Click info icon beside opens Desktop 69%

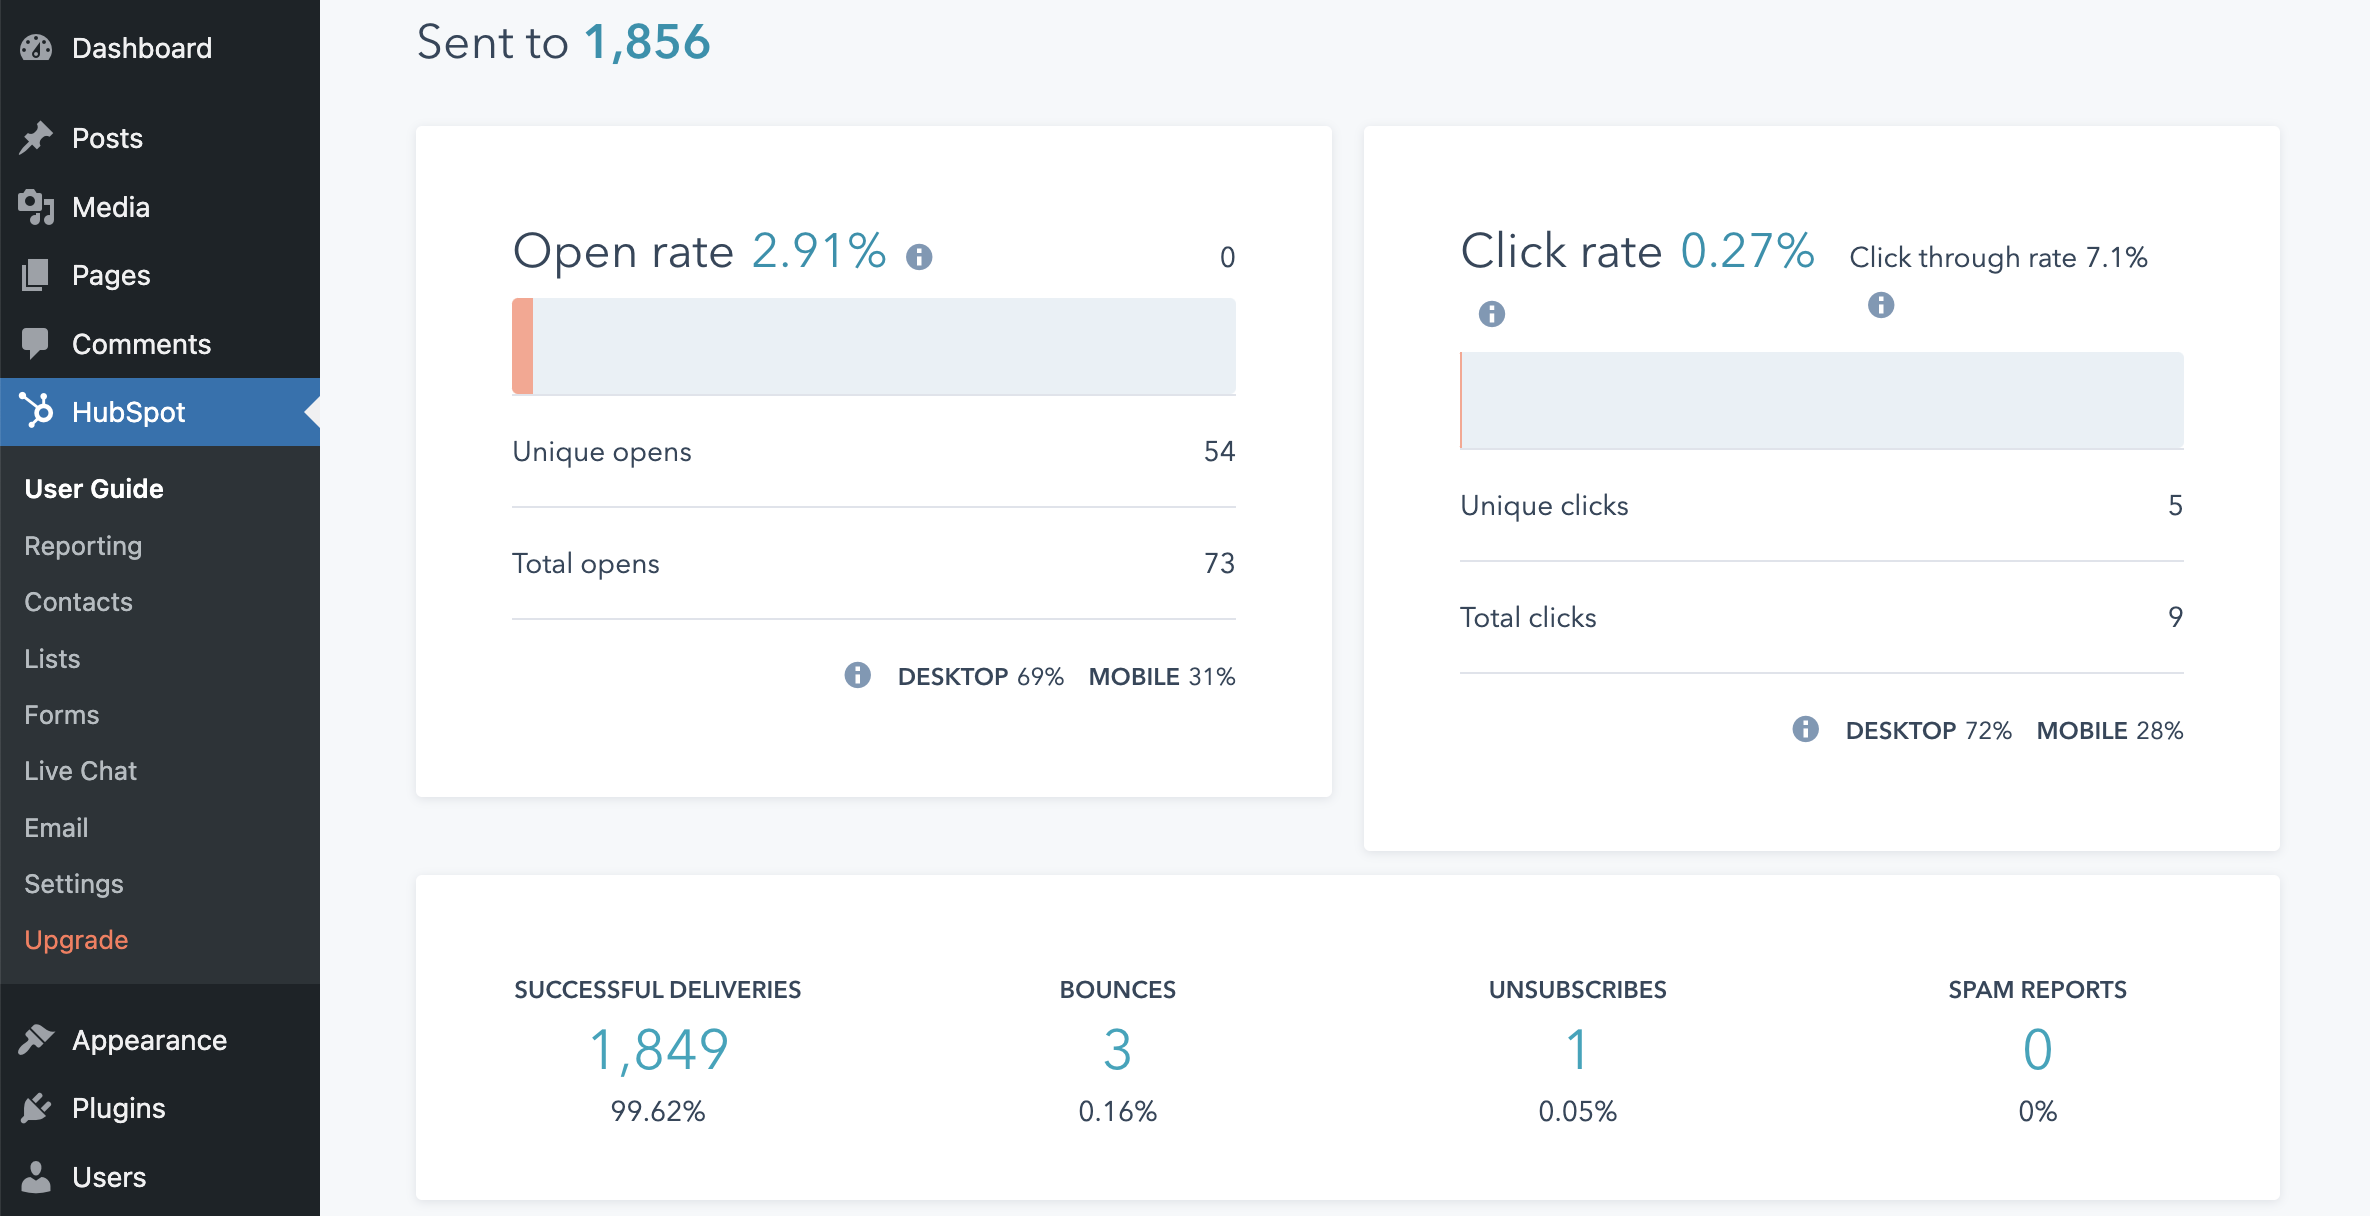pos(857,675)
